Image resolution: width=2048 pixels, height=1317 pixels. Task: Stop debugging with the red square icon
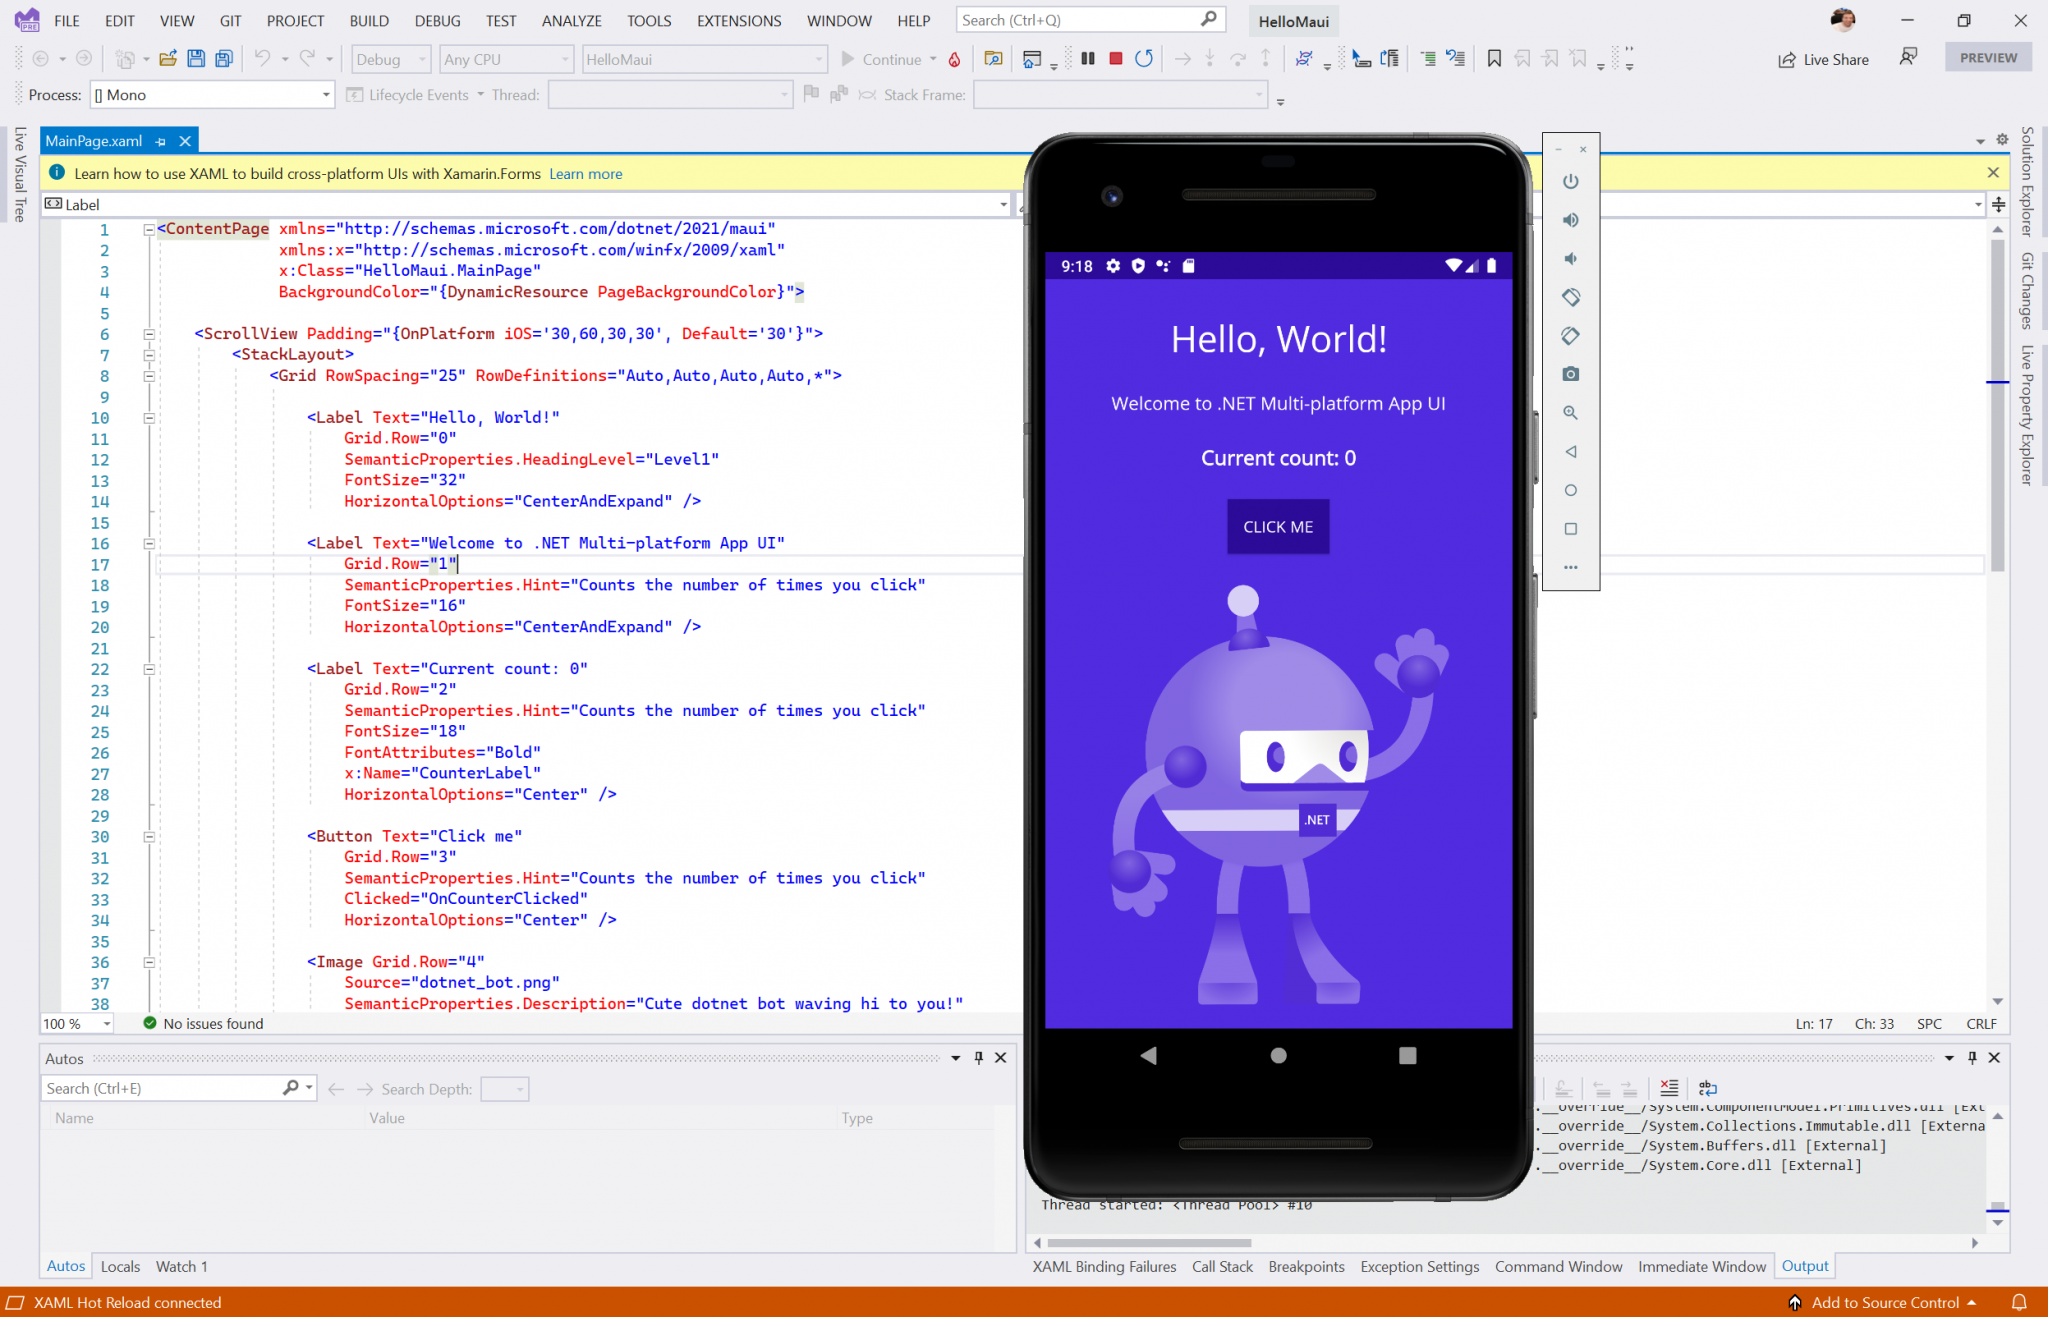click(1115, 59)
